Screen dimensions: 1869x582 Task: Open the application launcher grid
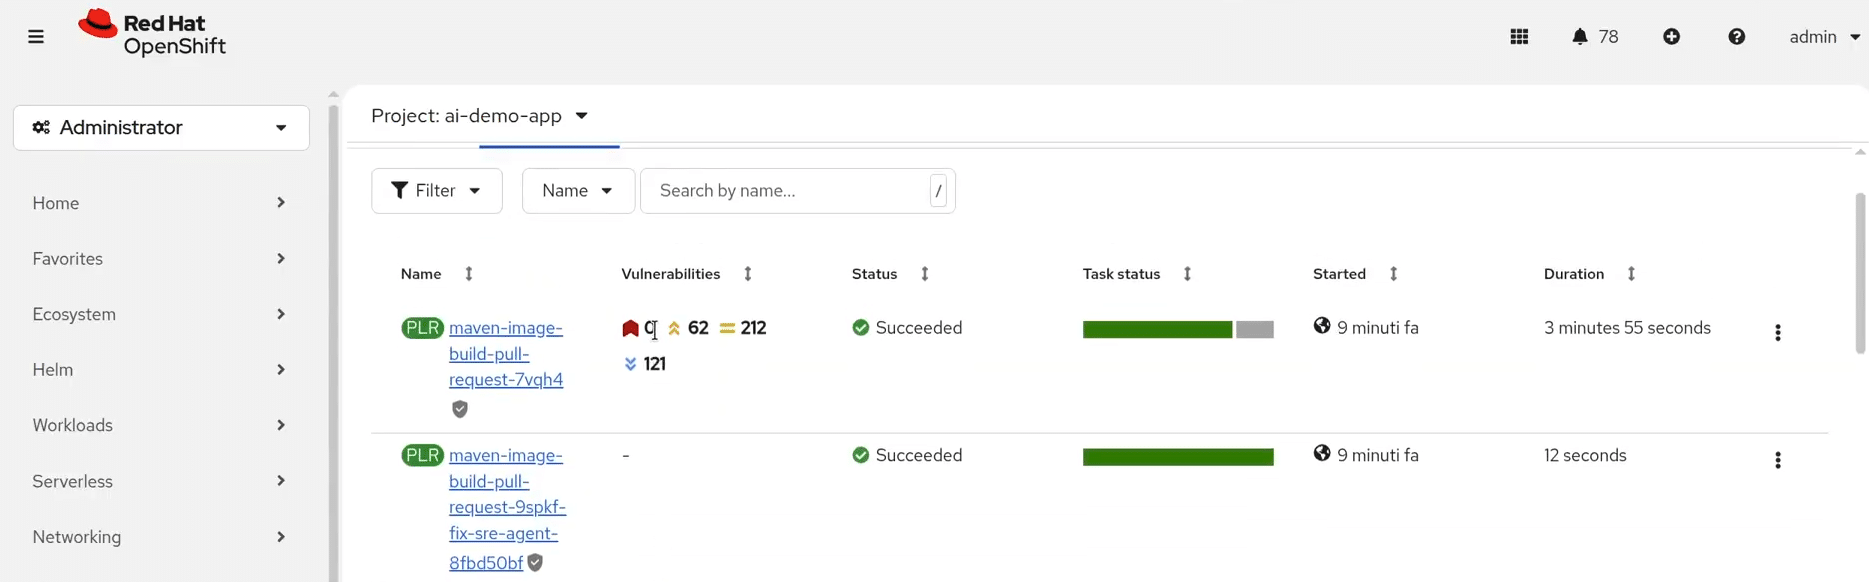1519,37
